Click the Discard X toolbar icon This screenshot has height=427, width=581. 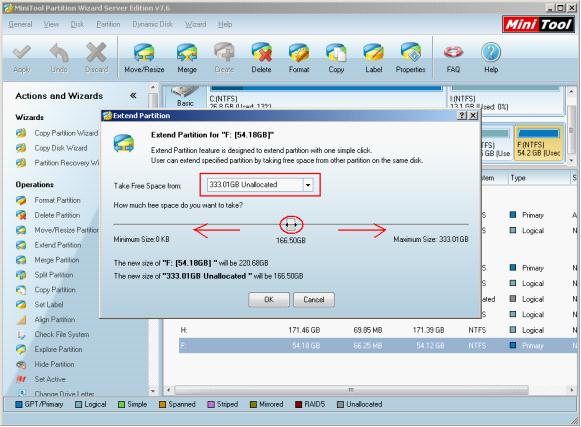point(96,58)
